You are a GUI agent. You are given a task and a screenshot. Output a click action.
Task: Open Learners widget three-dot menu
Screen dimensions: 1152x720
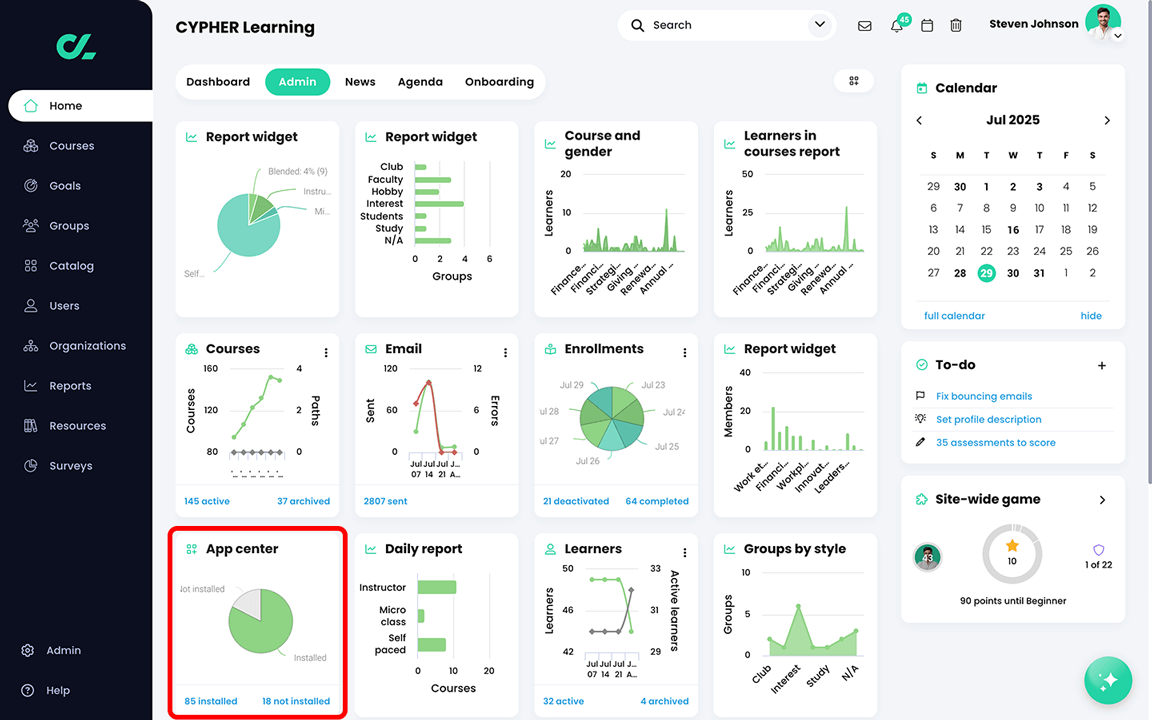pyautogui.click(x=685, y=552)
